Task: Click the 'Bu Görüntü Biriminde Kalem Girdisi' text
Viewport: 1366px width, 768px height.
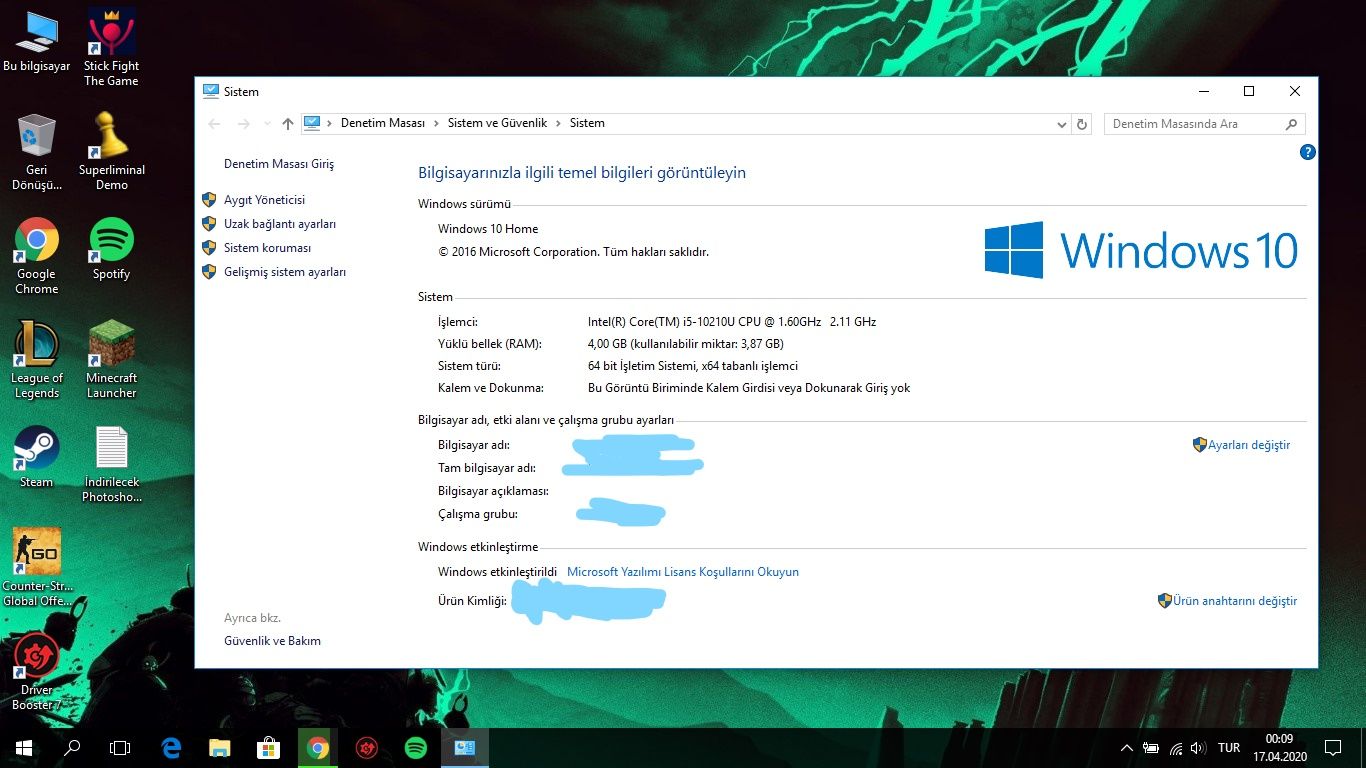Action: tap(749, 388)
